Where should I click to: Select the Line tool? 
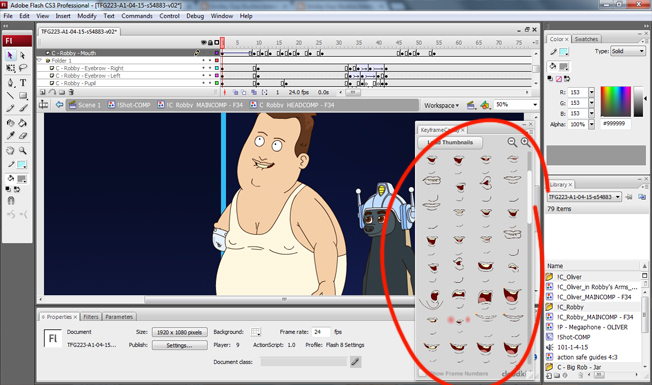[10, 95]
